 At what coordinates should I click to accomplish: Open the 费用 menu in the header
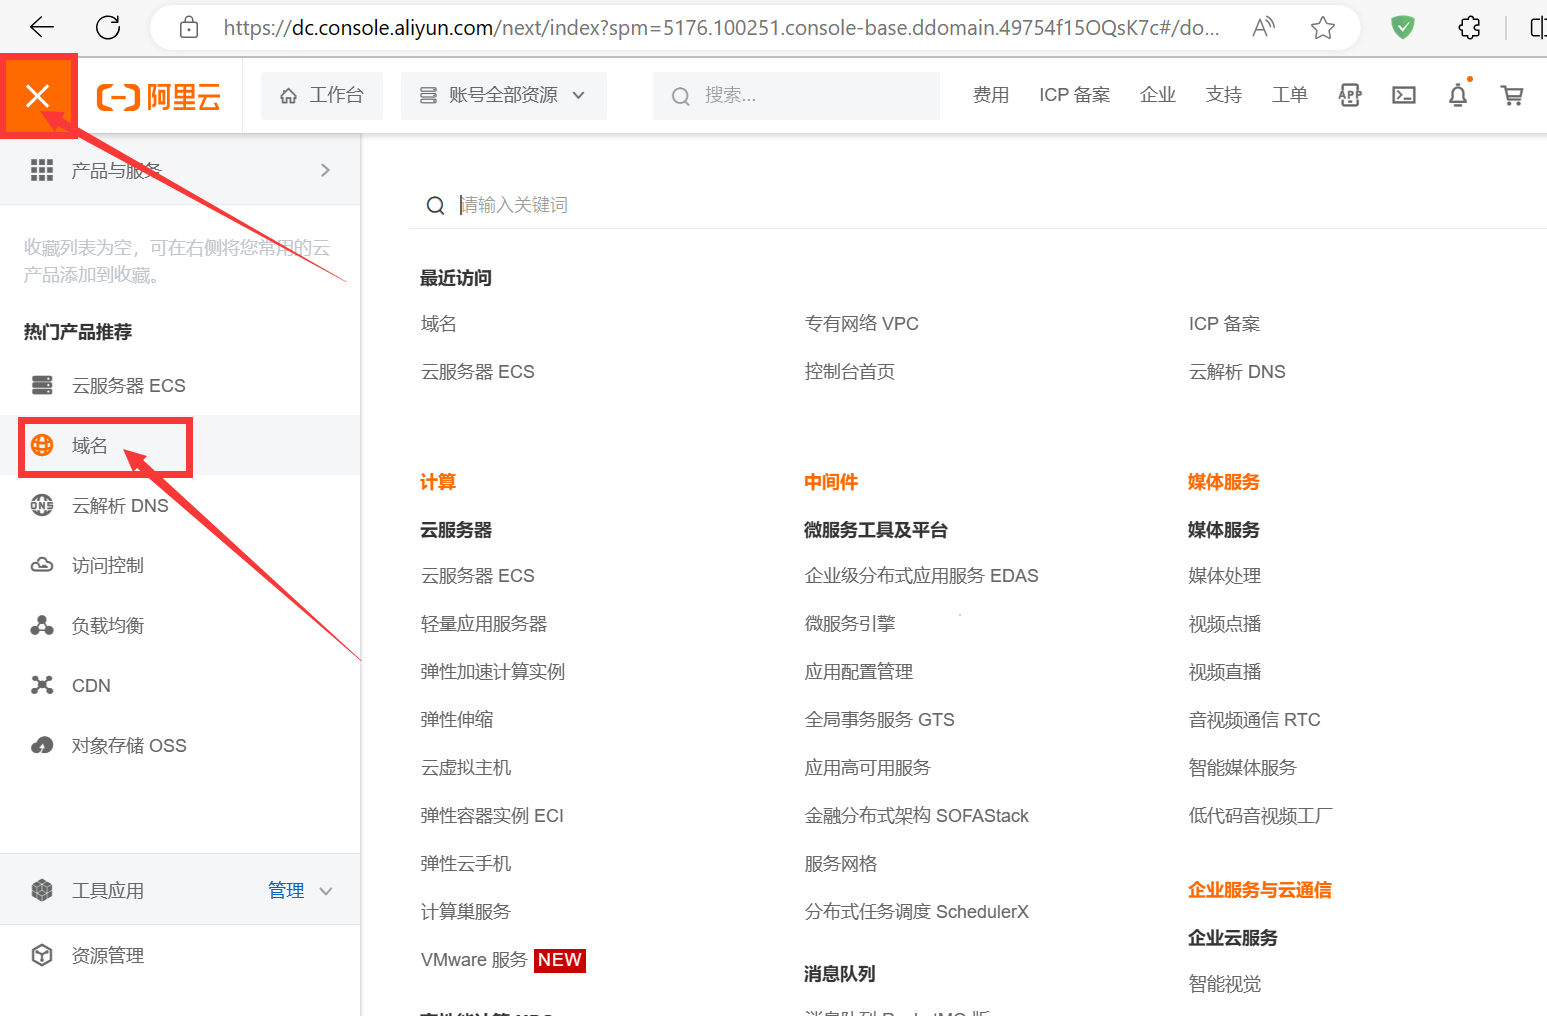click(991, 95)
